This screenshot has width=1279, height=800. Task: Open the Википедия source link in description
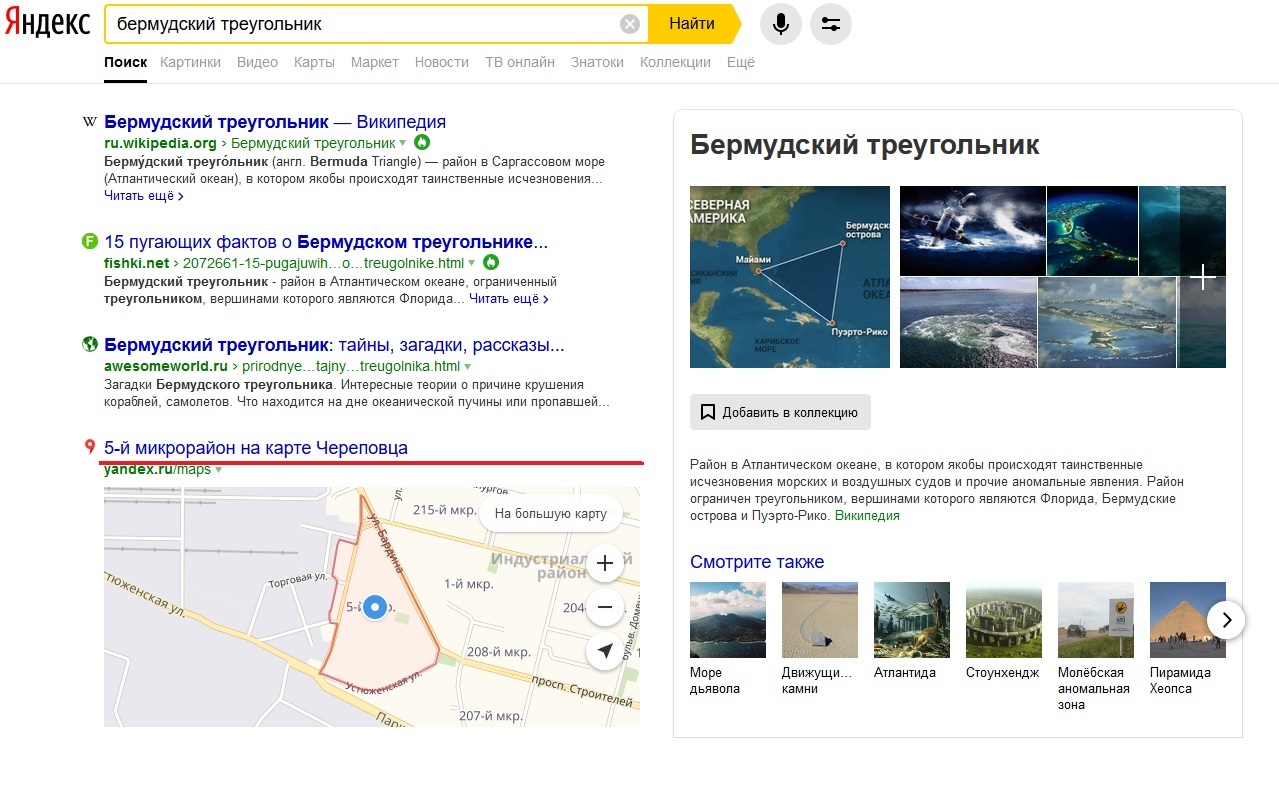tap(867, 516)
